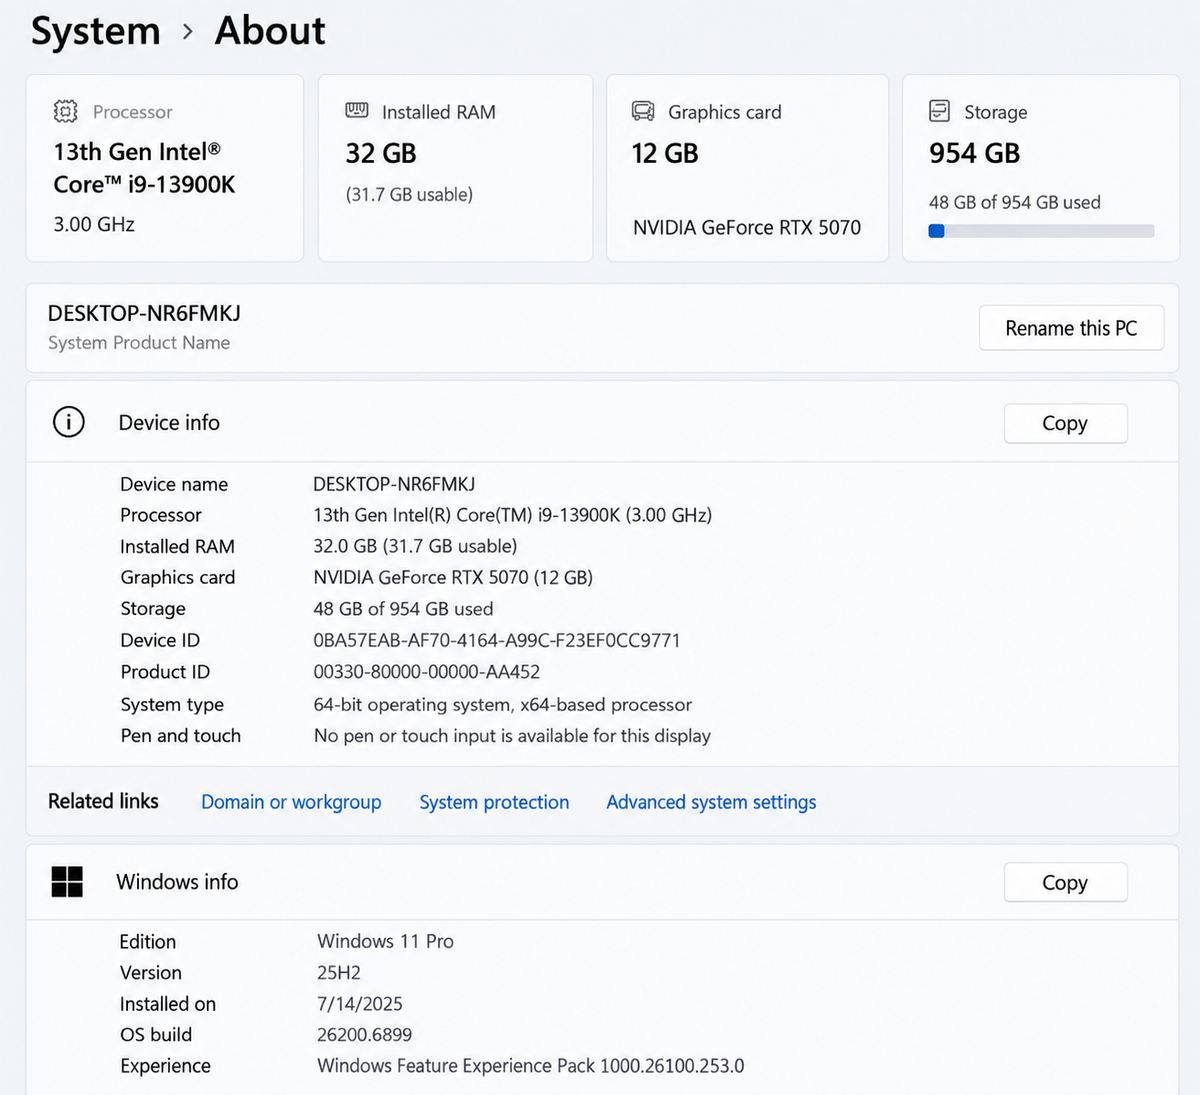The image size is (1200, 1095).
Task: Click the DESKTOP-NR6FMKJ header name
Action: click(144, 313)
